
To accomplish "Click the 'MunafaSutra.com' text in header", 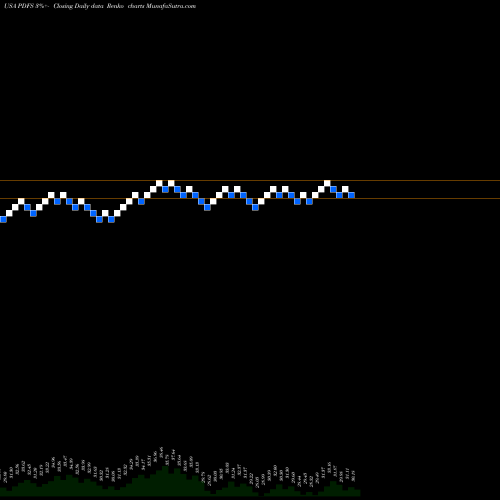I will pos(171,6).
